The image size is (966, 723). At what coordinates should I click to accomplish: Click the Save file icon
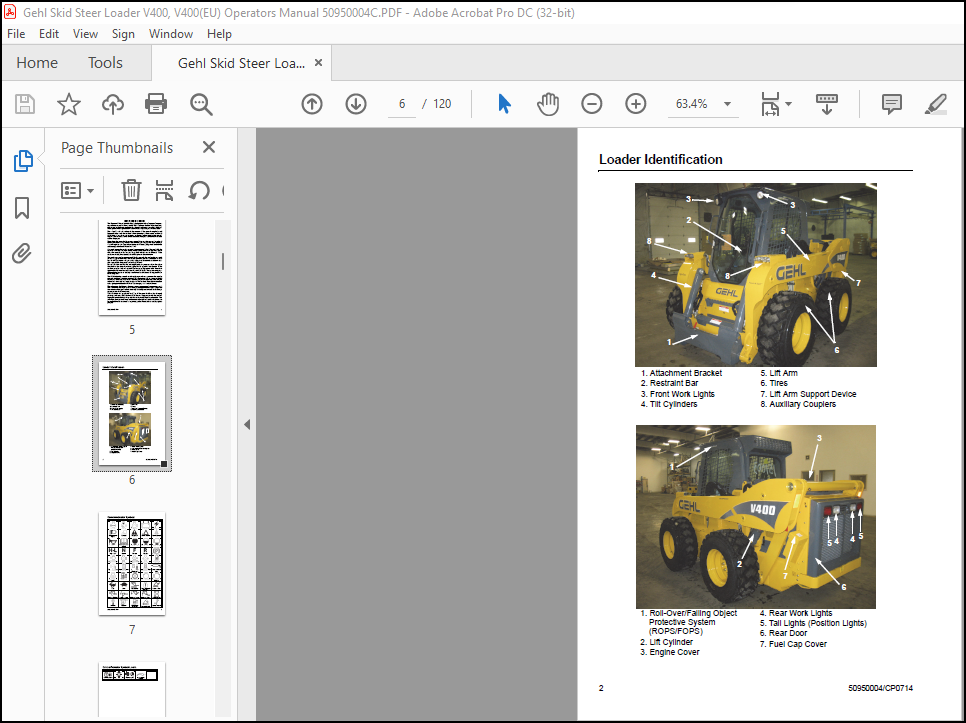[25, 104]
